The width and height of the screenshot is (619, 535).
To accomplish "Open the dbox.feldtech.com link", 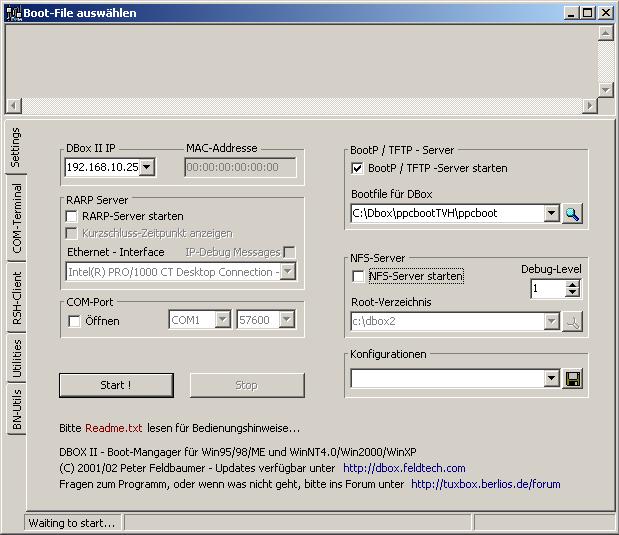I will [404, 468].
